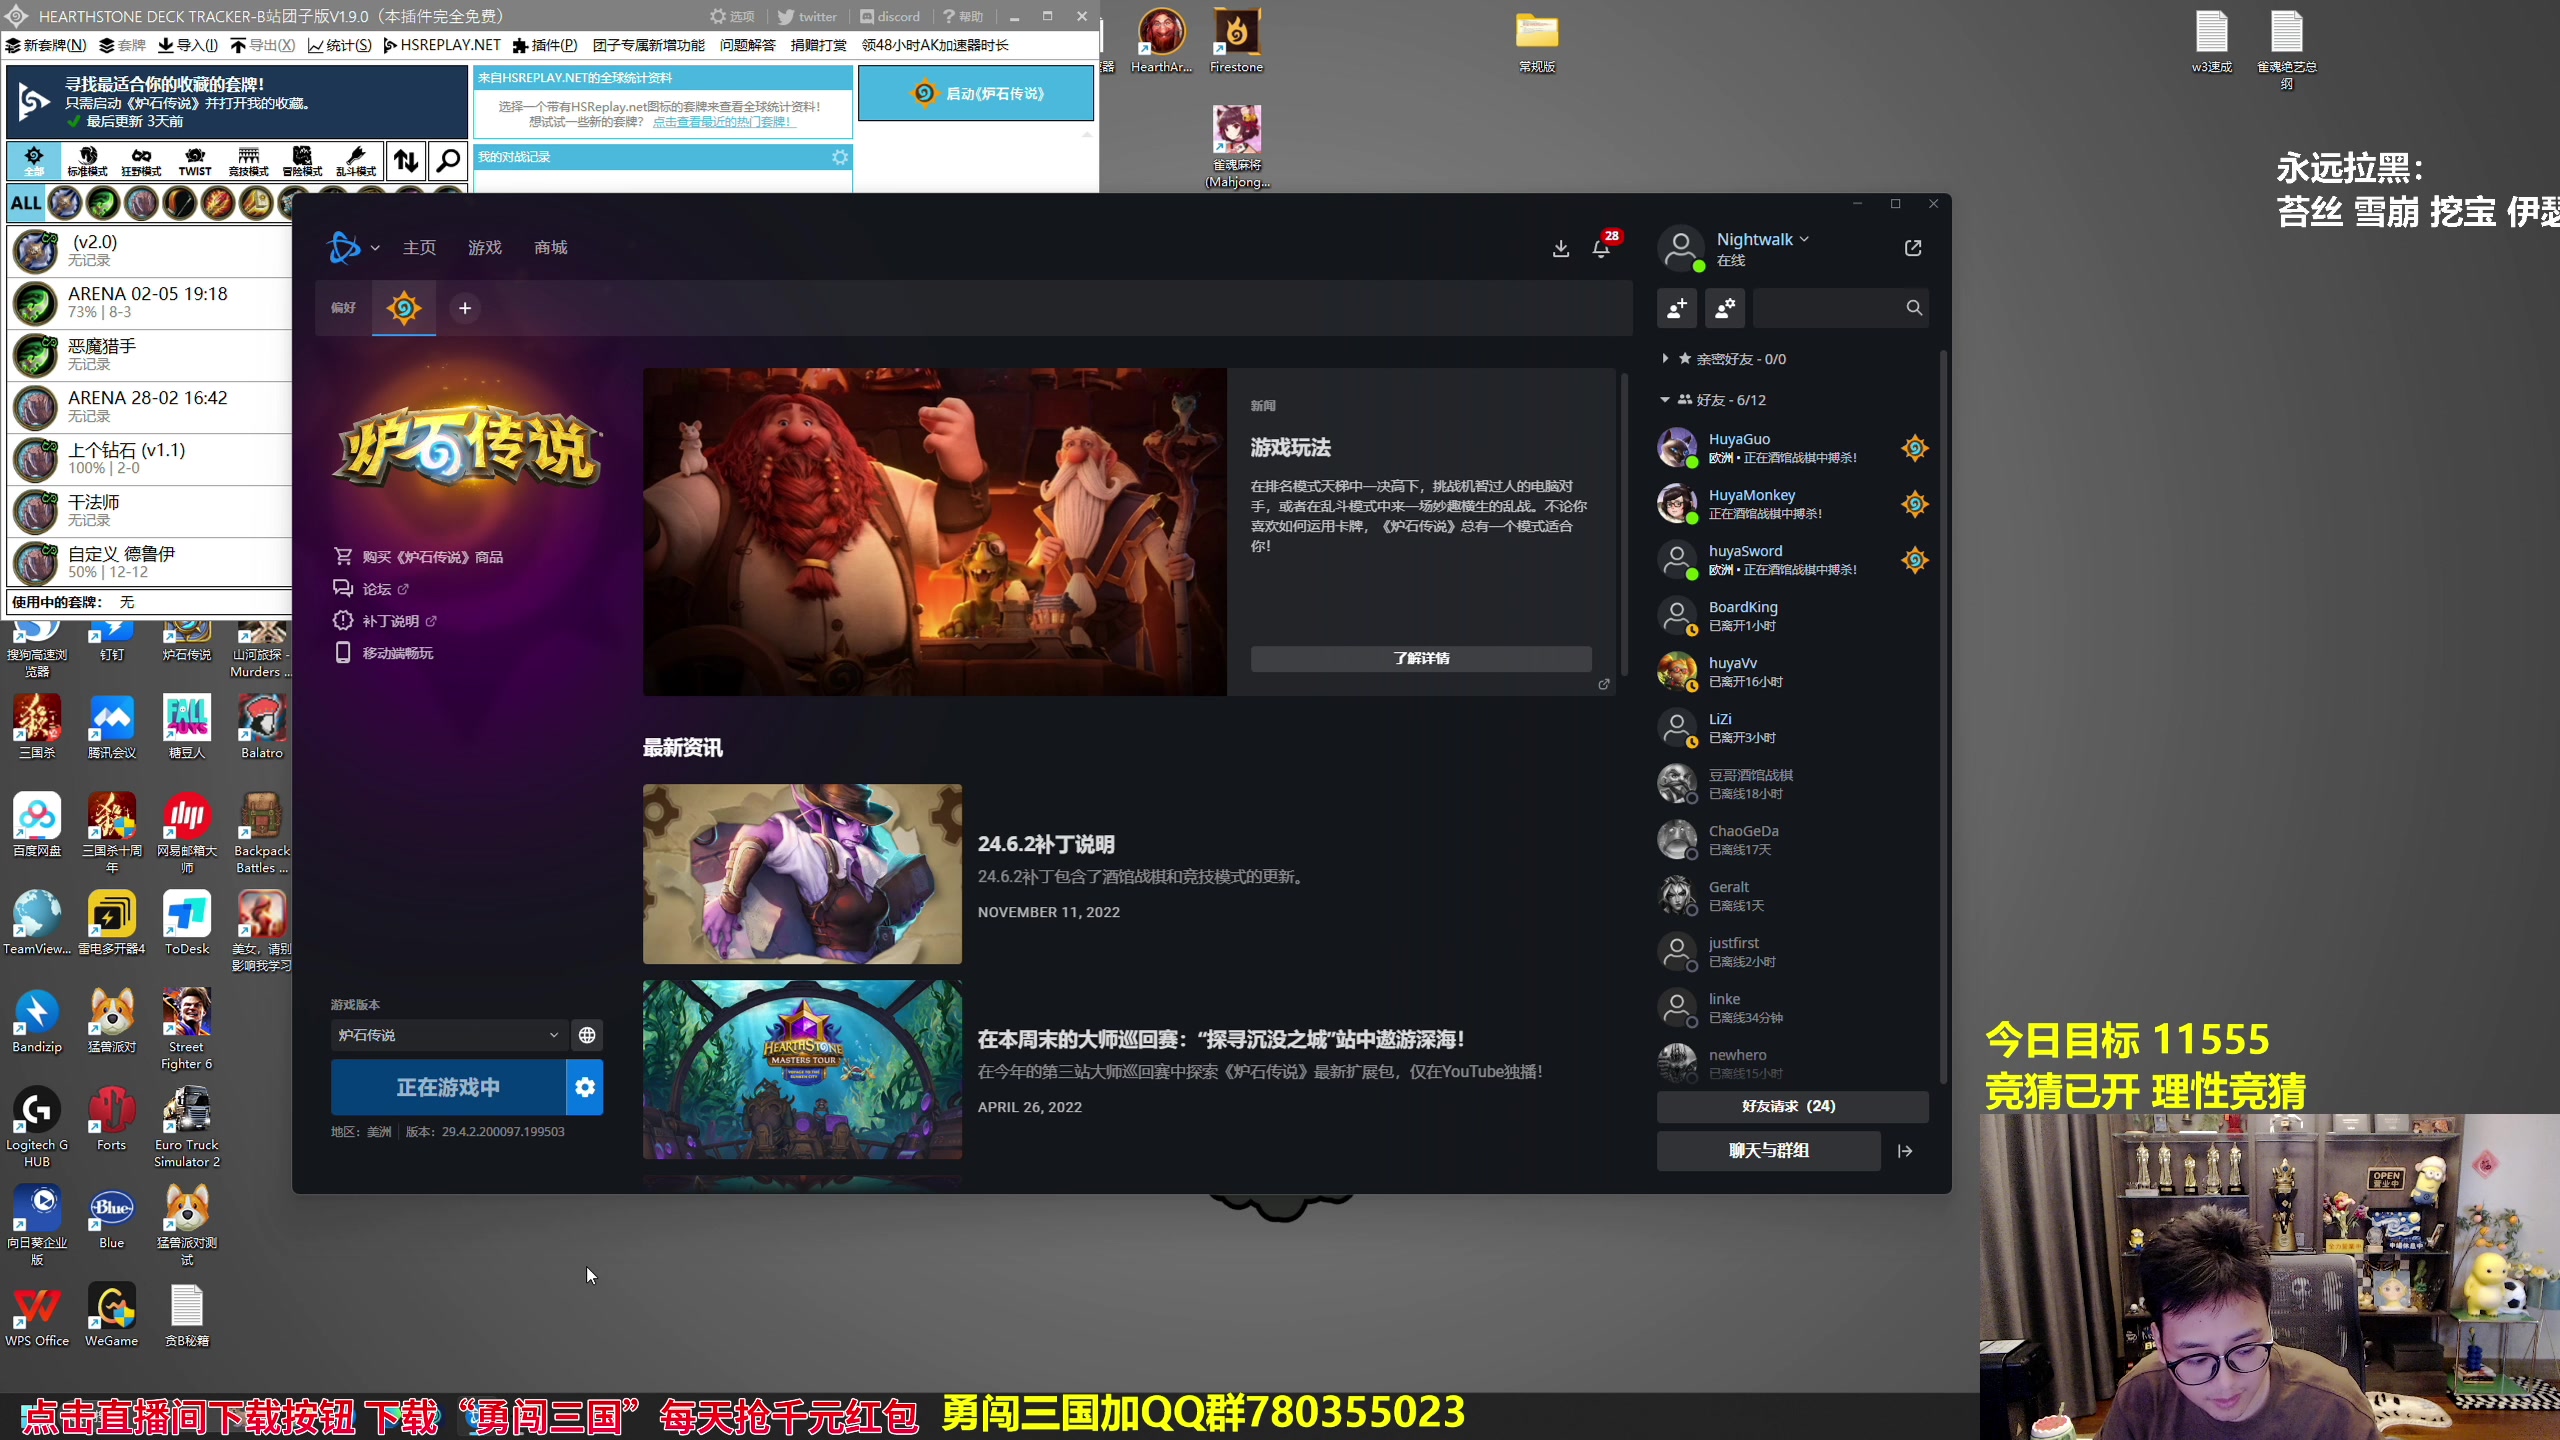
Task: Pop out the social panel icon
Action: tap(1912, 248)
